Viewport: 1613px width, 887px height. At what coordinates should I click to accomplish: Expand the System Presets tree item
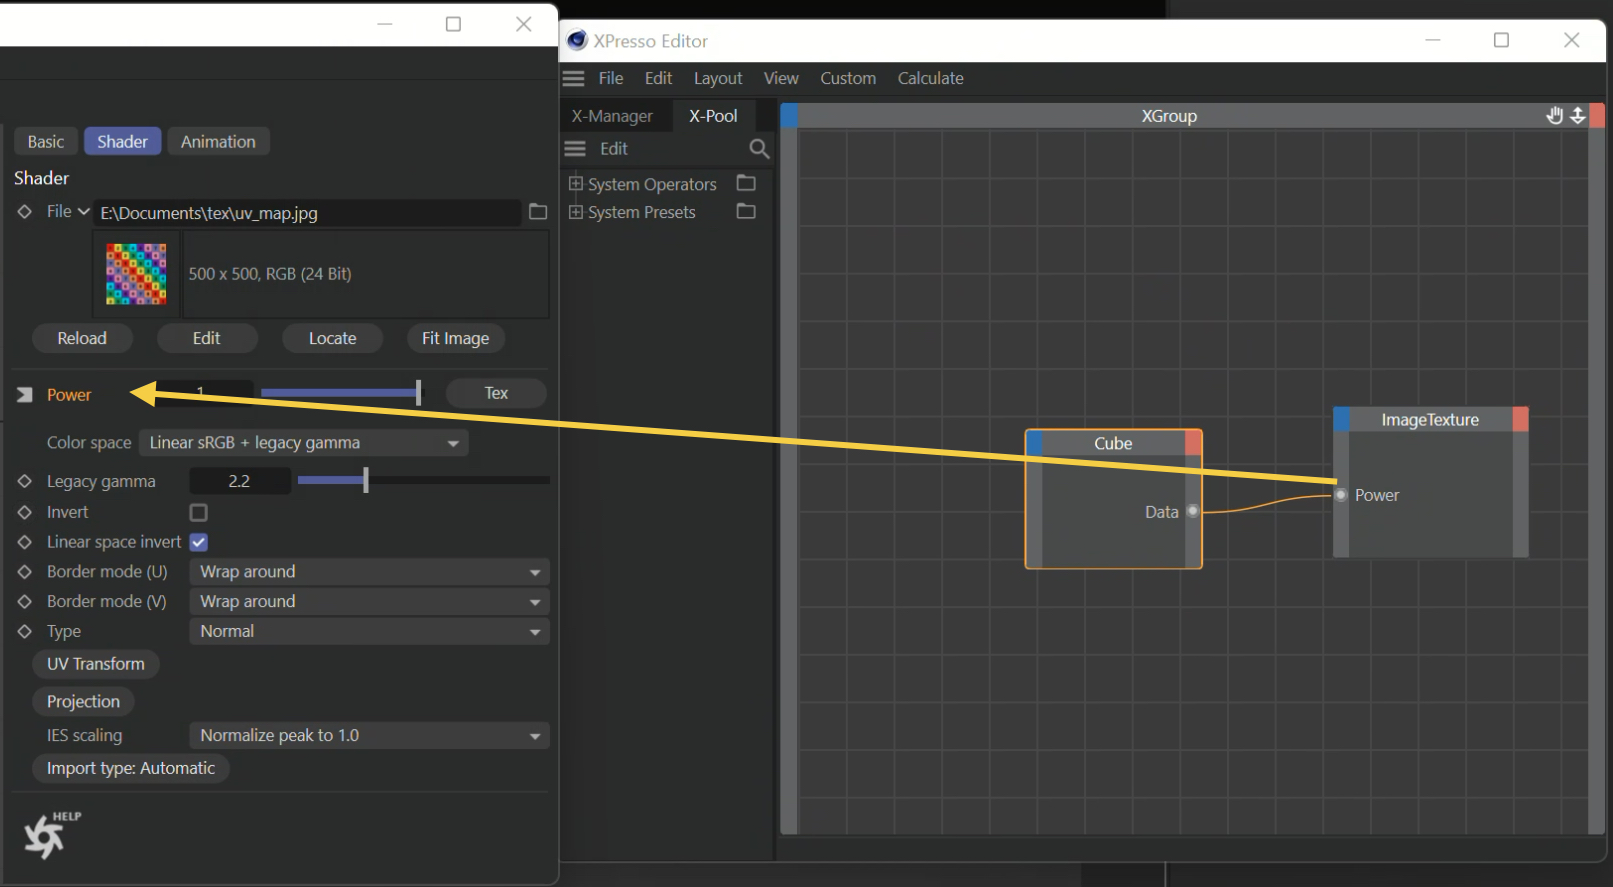pyautogui.click(x=575, y=211)
